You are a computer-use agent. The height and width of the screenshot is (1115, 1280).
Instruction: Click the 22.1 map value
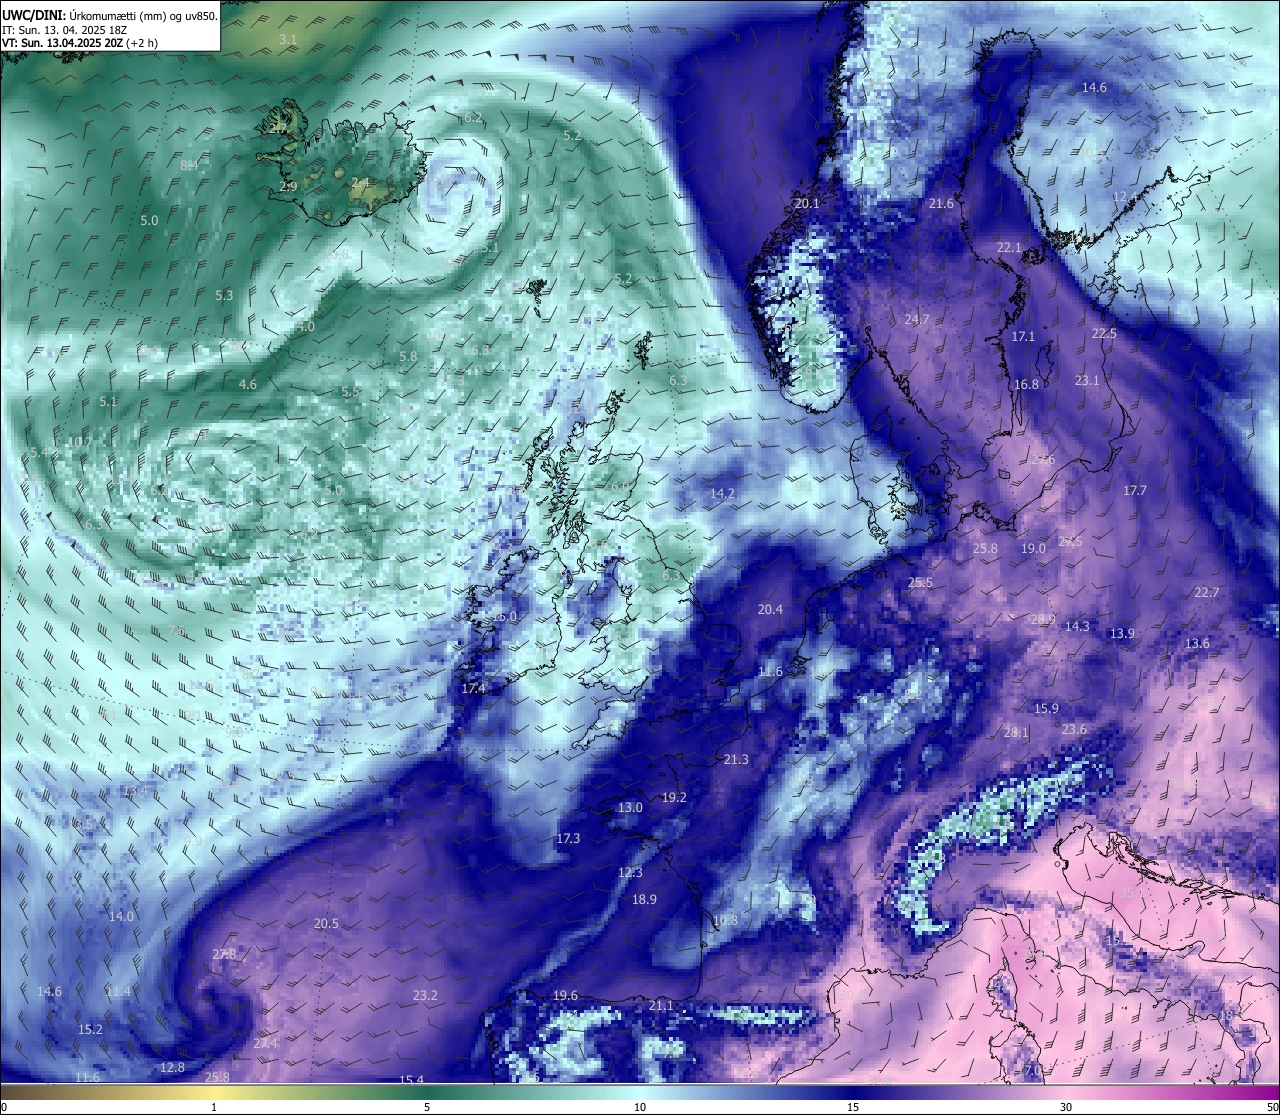[x=1009, y=247]
